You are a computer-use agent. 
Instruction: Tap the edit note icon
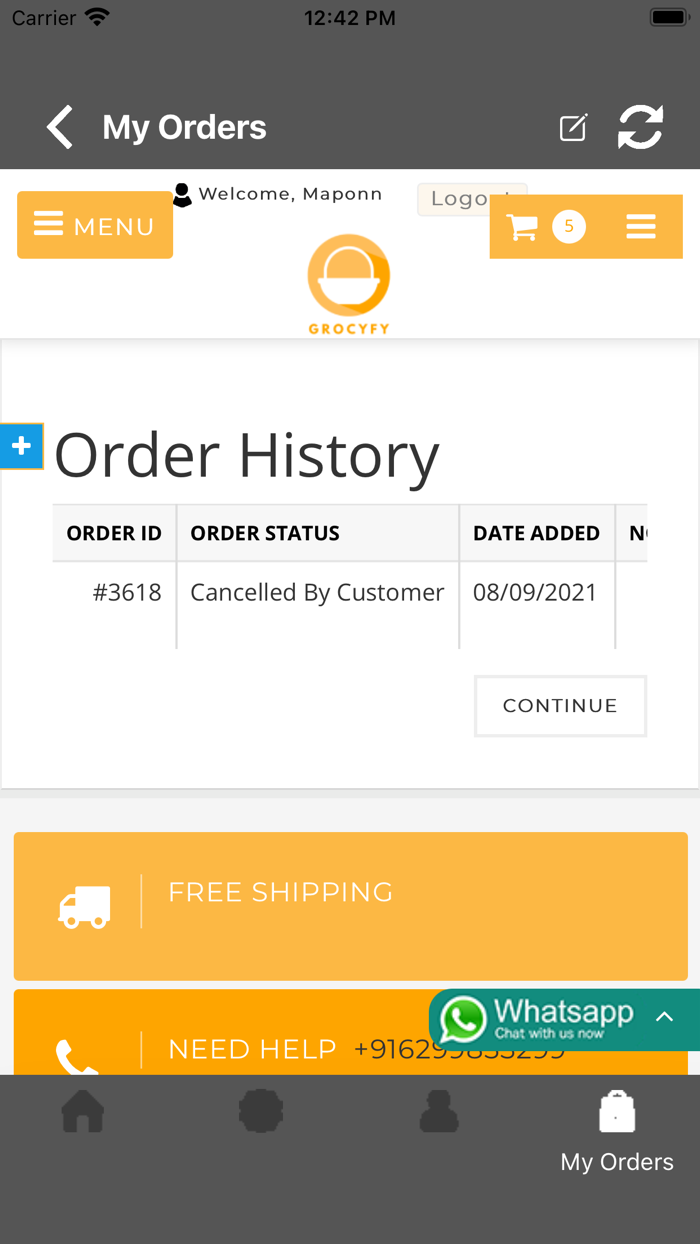coord(573,128)
